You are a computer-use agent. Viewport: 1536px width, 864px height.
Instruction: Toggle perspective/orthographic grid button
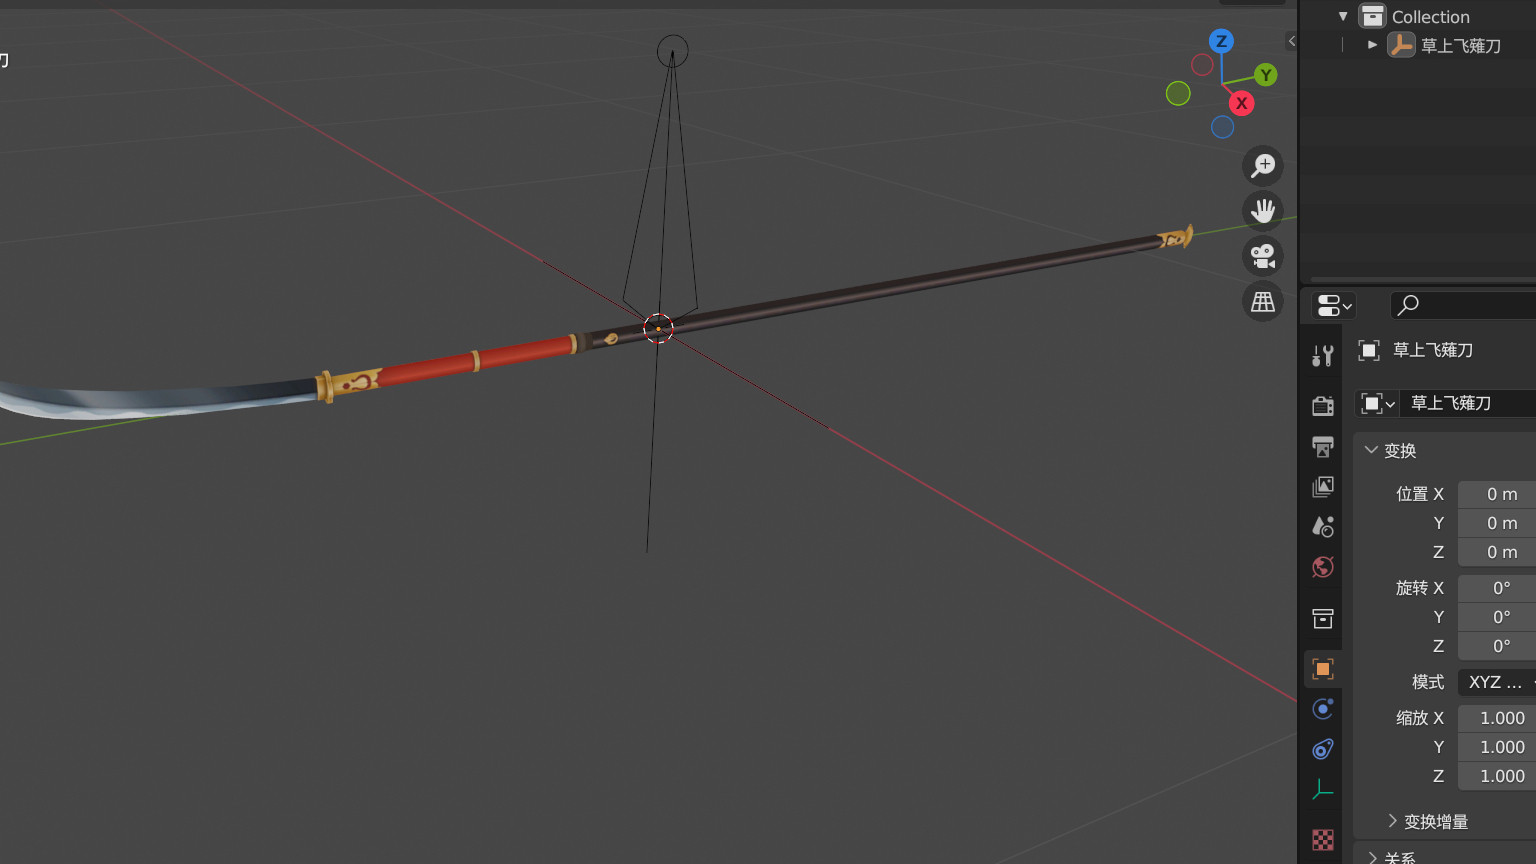tap(1263, 301)
